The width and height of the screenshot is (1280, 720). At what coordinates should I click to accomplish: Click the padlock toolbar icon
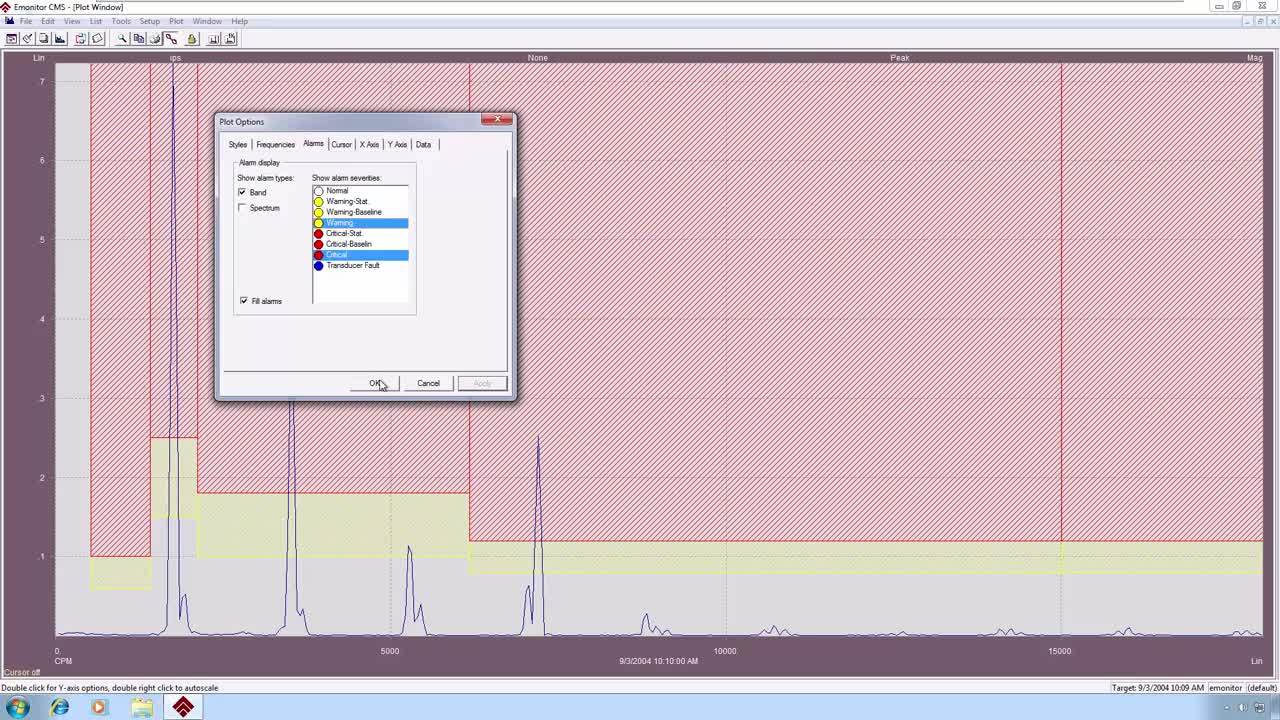coord(192,39)
